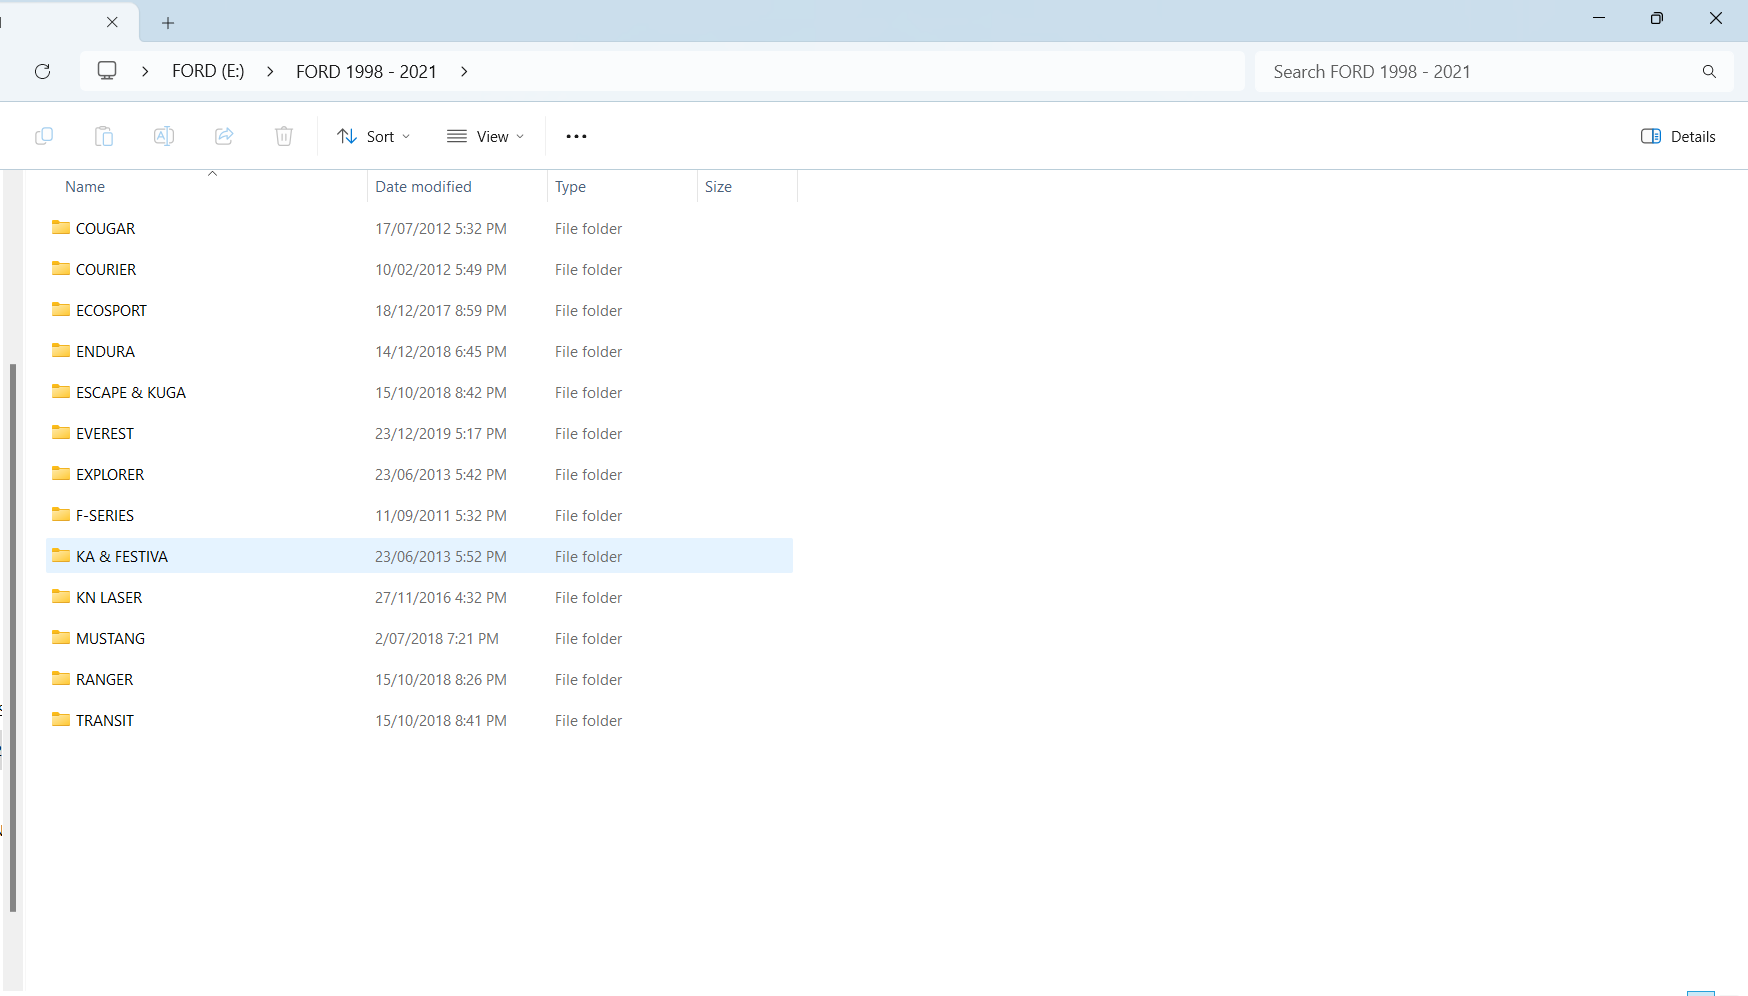Image resolution: width=1748 pixels, height=996 pixels.
Task: Close the current tab
Action: [x=112, y=21]
